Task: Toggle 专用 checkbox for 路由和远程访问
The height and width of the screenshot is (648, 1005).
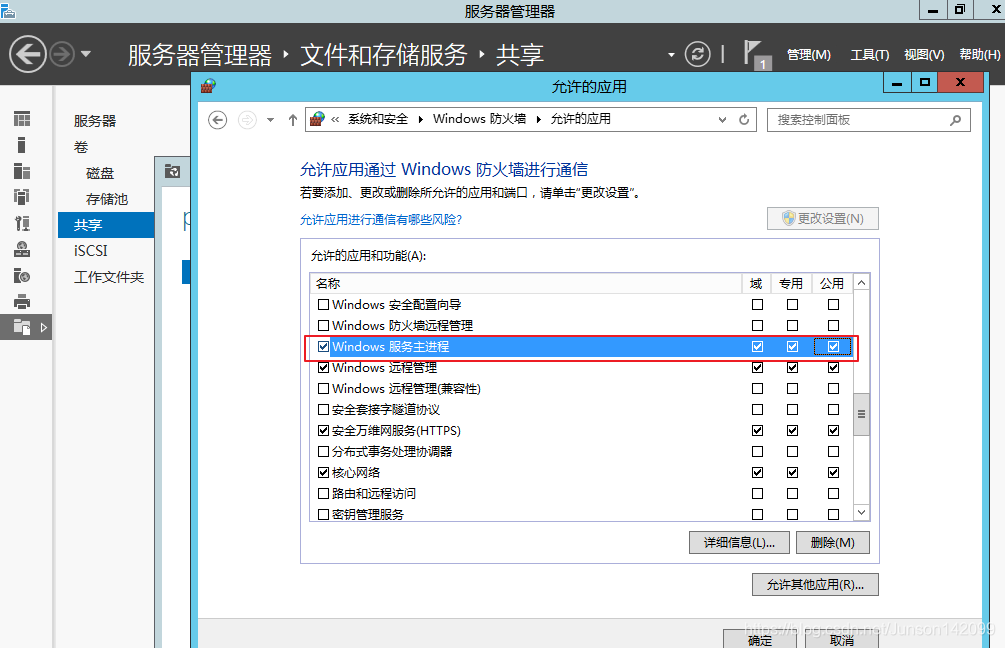Action: [x=793, y=494]
